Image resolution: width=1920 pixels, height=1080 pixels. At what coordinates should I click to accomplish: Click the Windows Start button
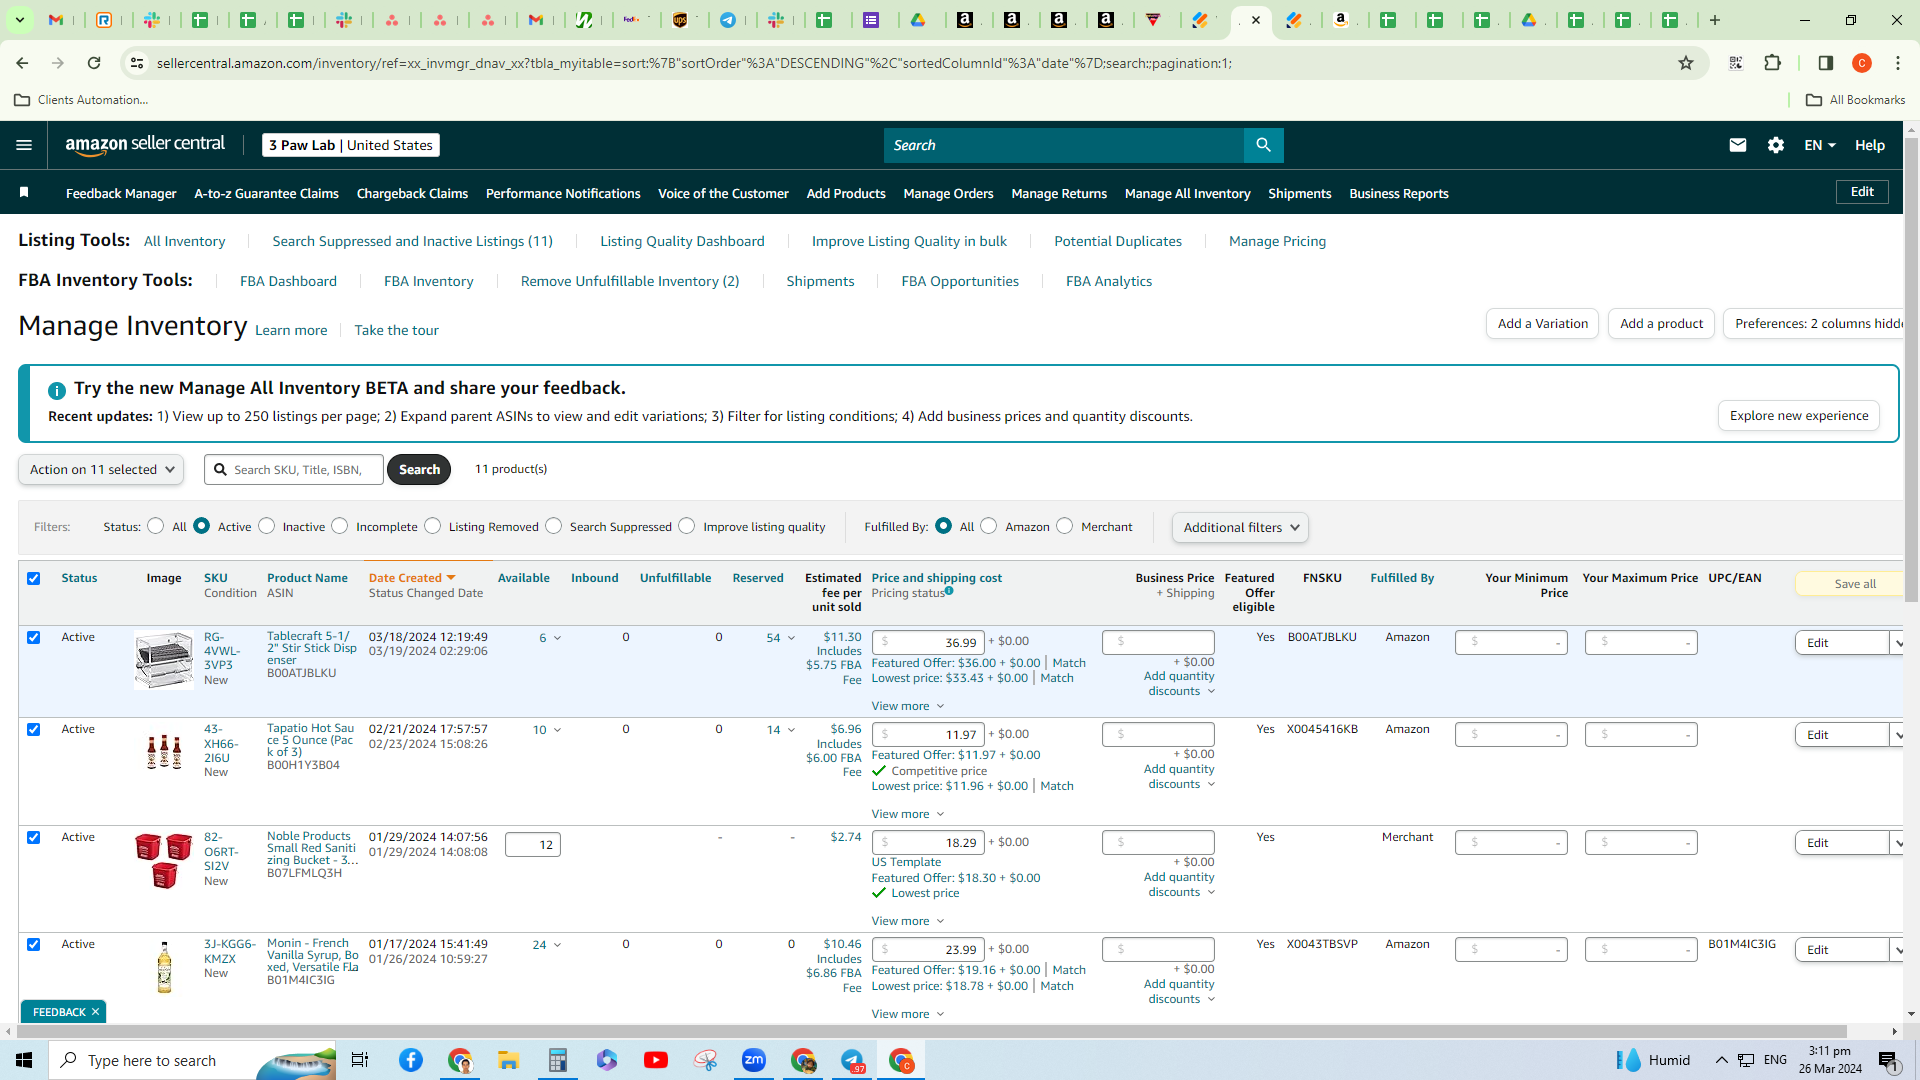24,1060
